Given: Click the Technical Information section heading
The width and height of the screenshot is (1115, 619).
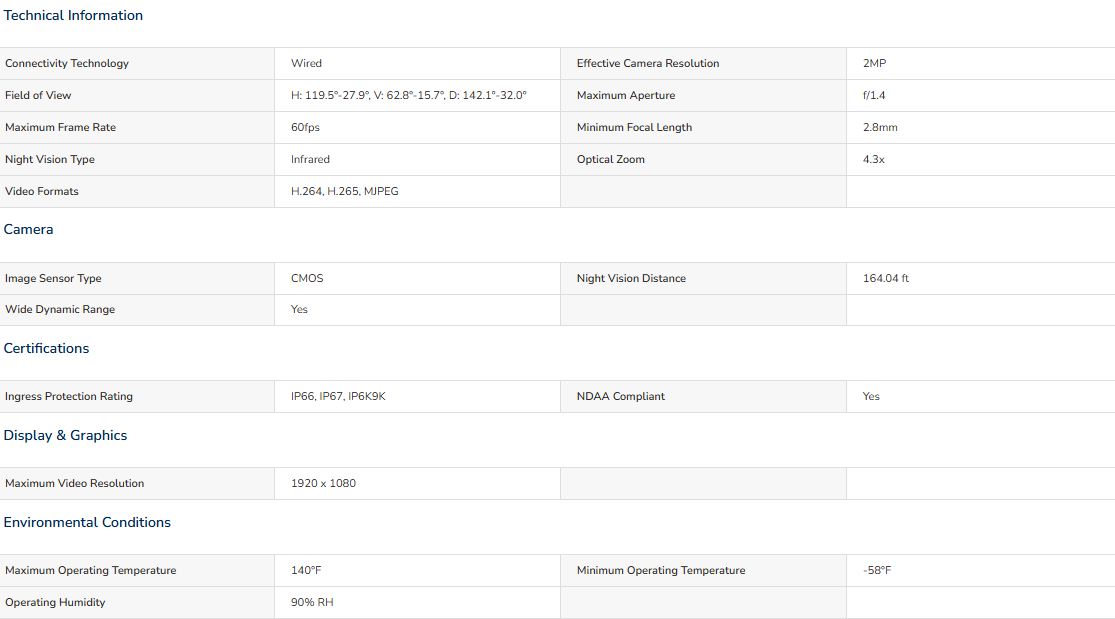Looking at the screenshot, I should tap(73, 16).
